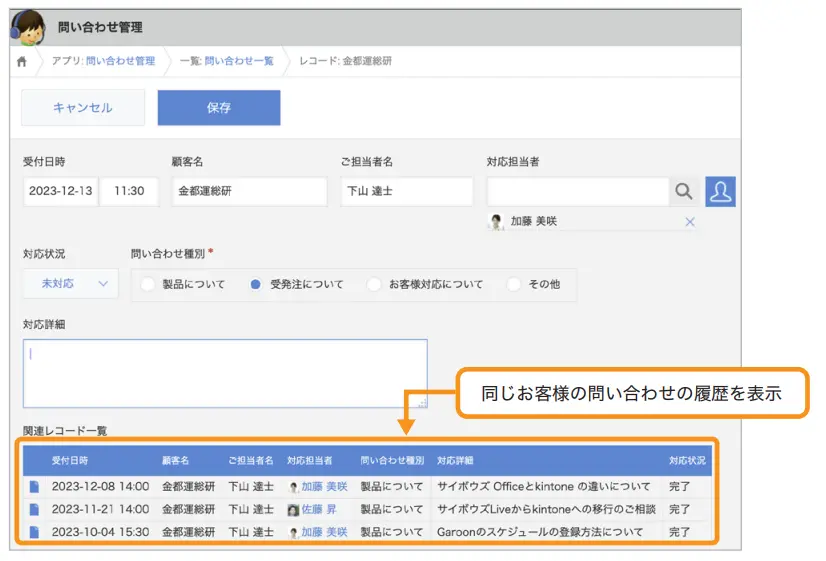Select the その他 radio option
The width and height of the screenshot is (826, 561).
coord(514,284)
